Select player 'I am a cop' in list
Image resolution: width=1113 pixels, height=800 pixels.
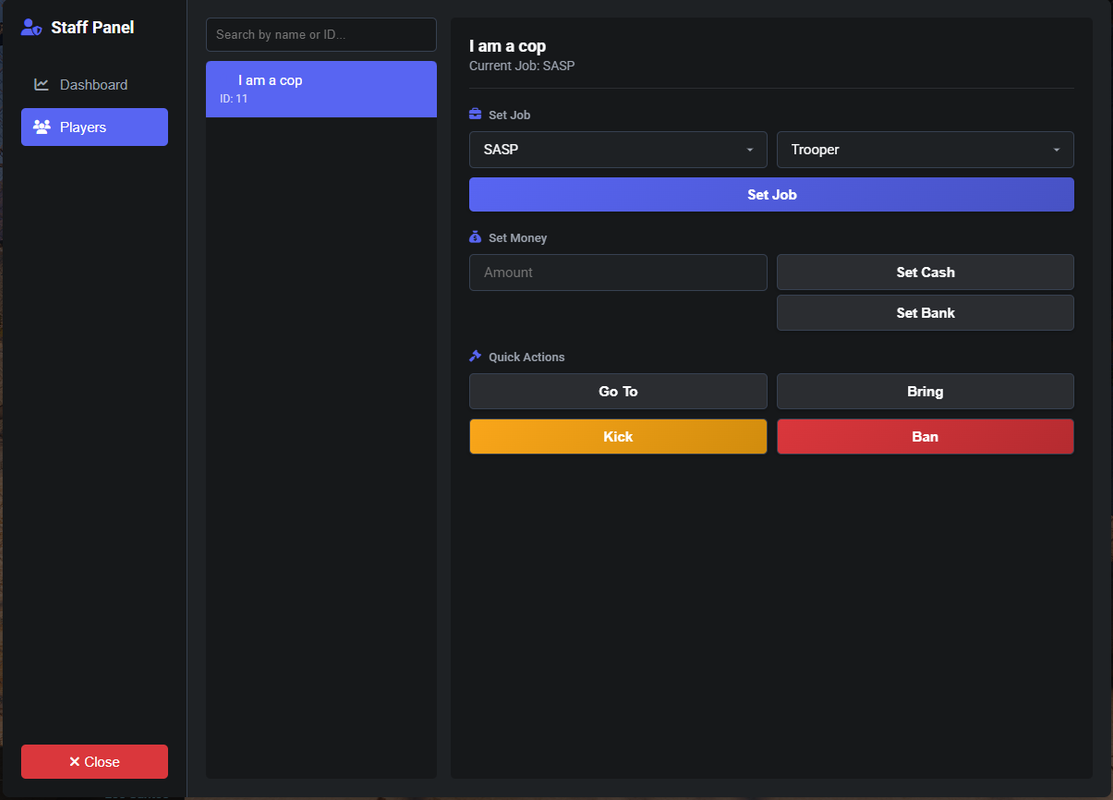point(321,89)
